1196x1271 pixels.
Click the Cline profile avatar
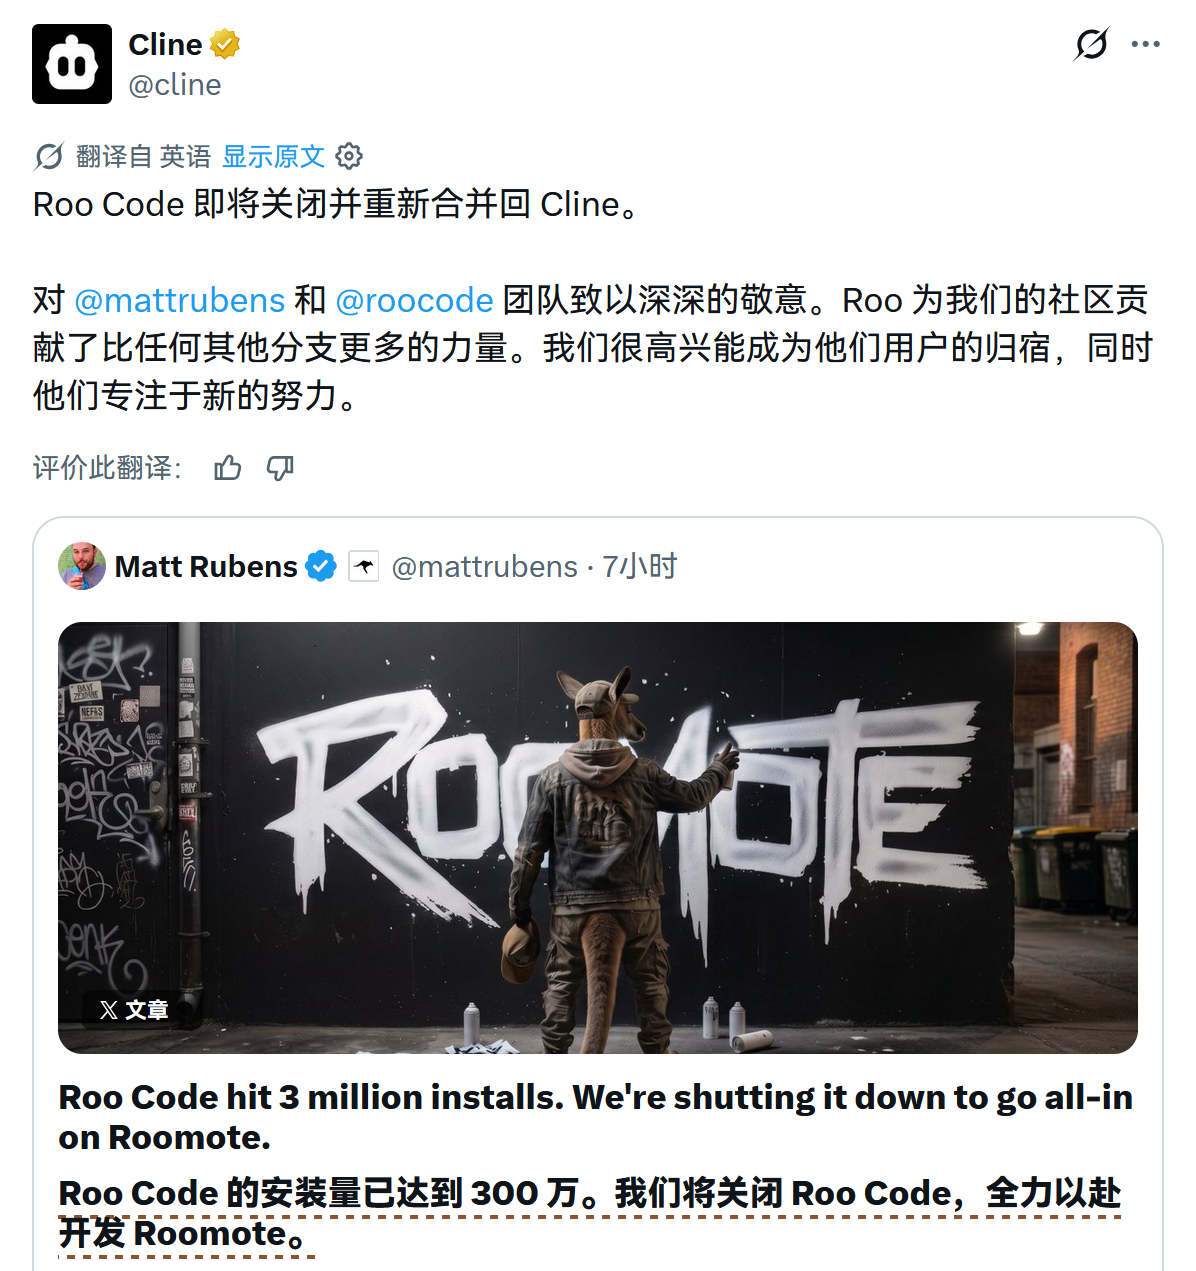coord(72,64)
